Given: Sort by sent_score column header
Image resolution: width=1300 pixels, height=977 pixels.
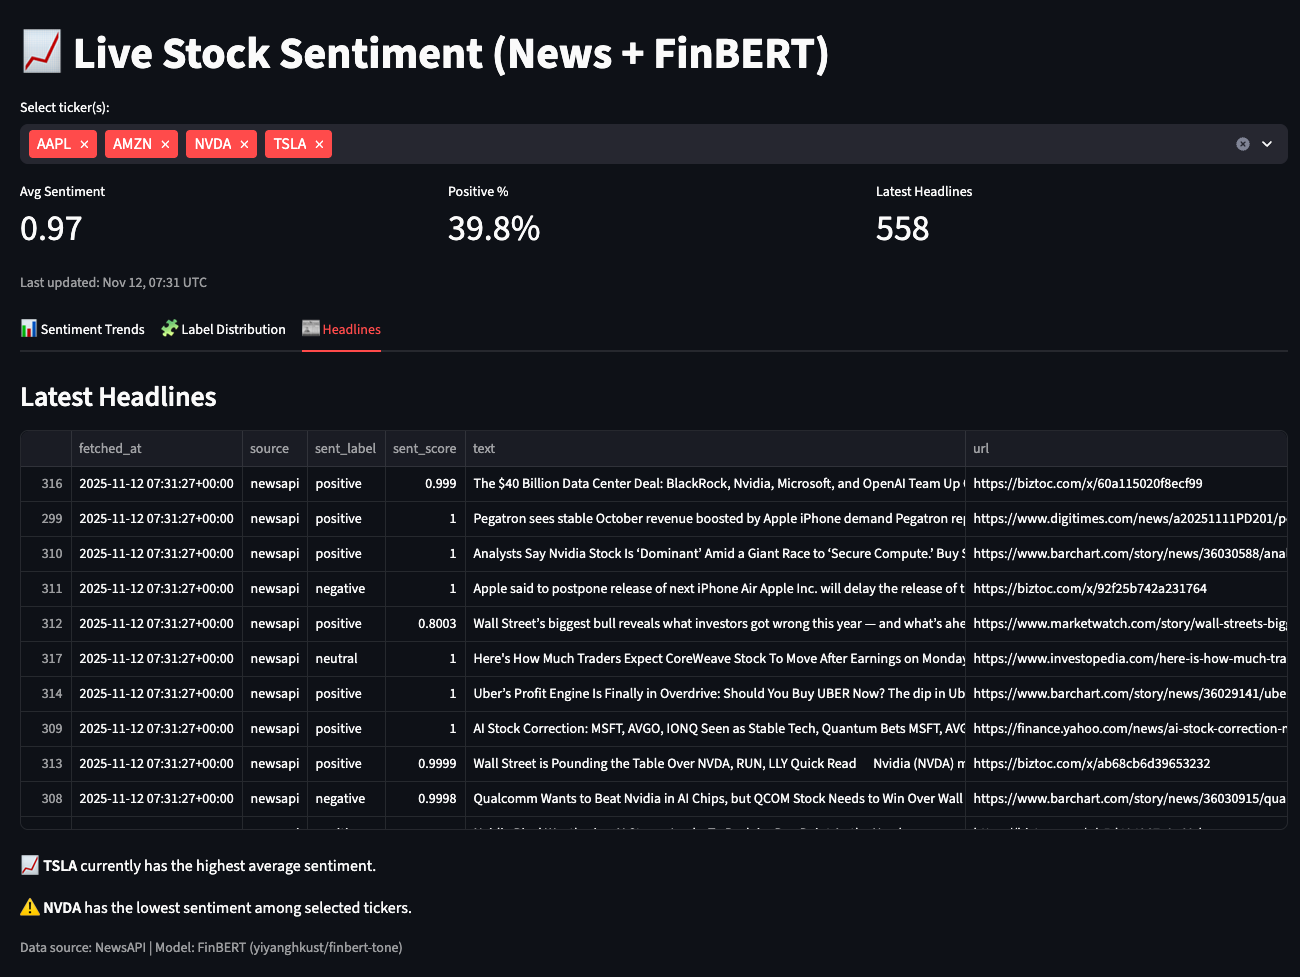Looking at the screenshot, I should [x=424, y=449].
